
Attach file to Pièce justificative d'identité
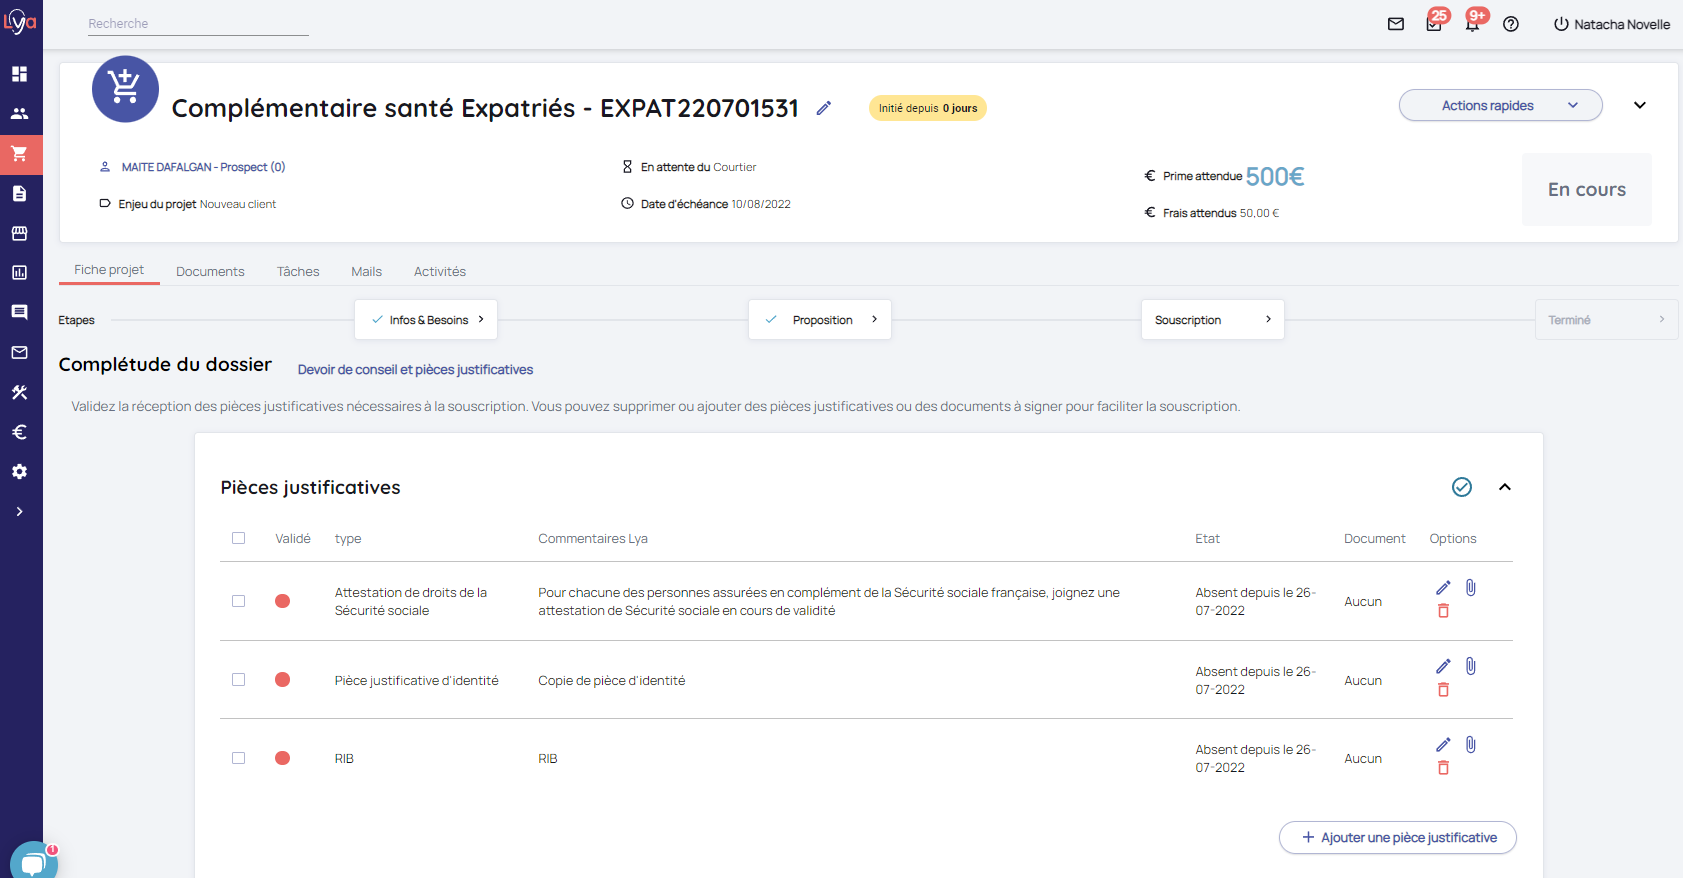coord(1471,666)
